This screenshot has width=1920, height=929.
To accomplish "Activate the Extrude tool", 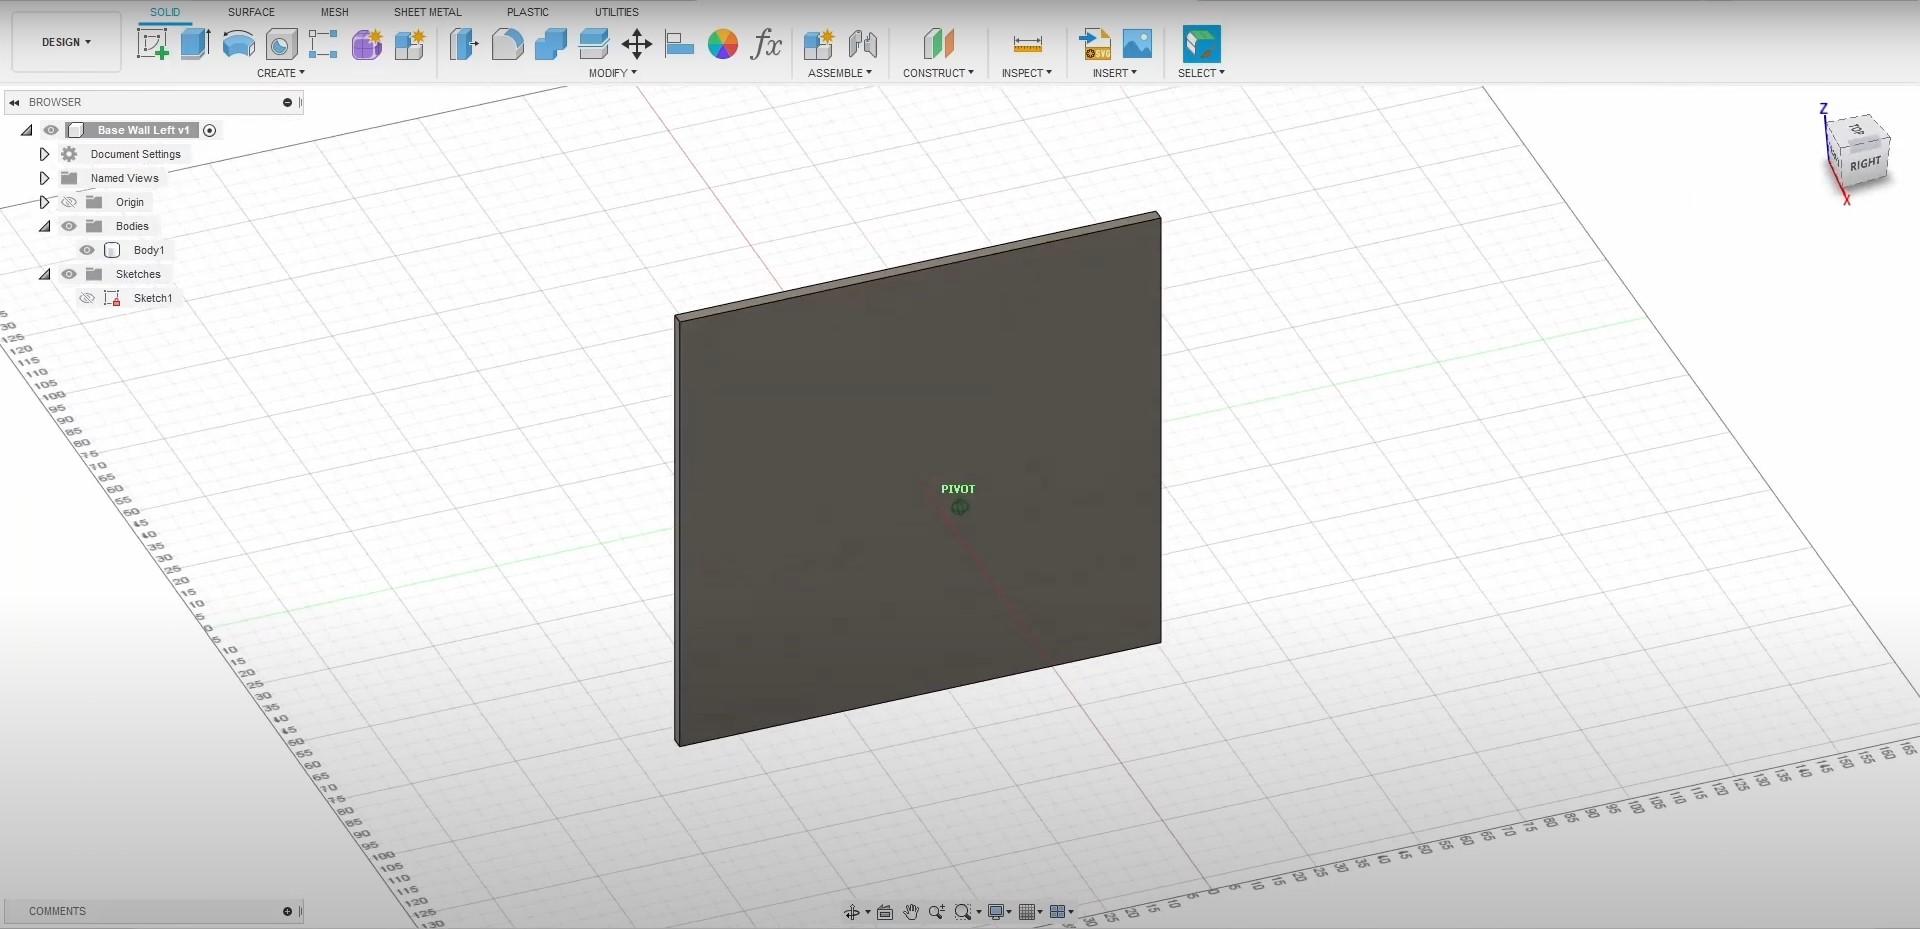I will (x=195, y=44).
